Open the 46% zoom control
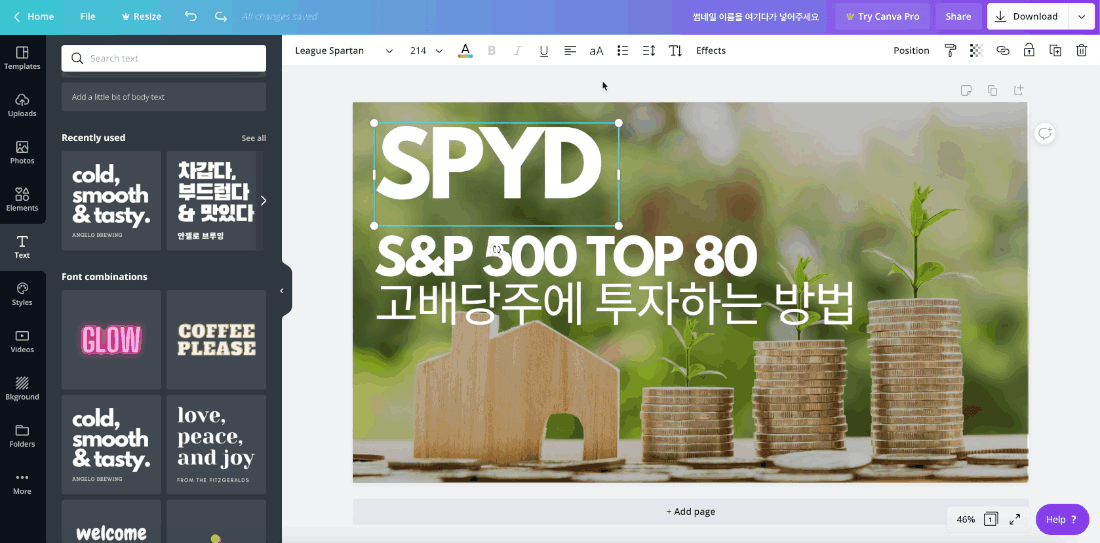 [966, 519]
